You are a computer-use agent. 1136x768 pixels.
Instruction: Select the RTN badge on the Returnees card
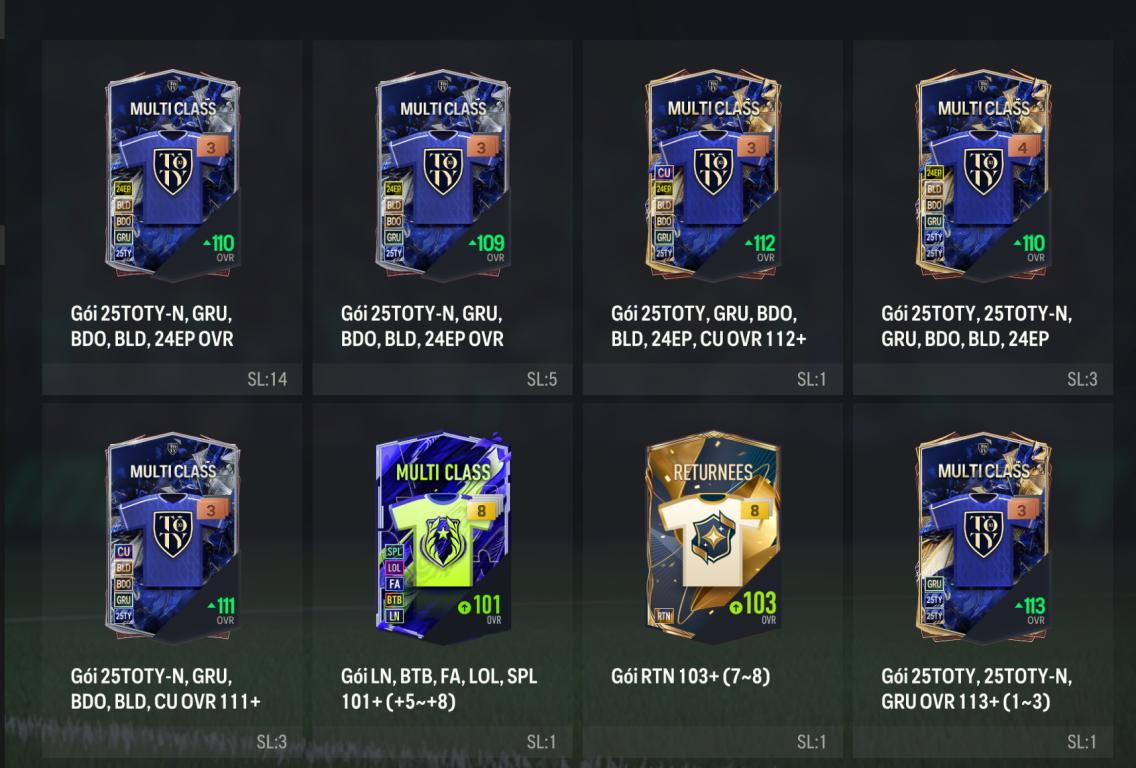664,616
